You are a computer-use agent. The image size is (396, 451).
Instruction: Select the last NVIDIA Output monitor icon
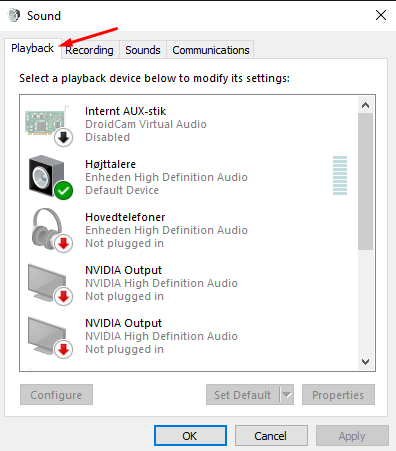click(50, 337)
